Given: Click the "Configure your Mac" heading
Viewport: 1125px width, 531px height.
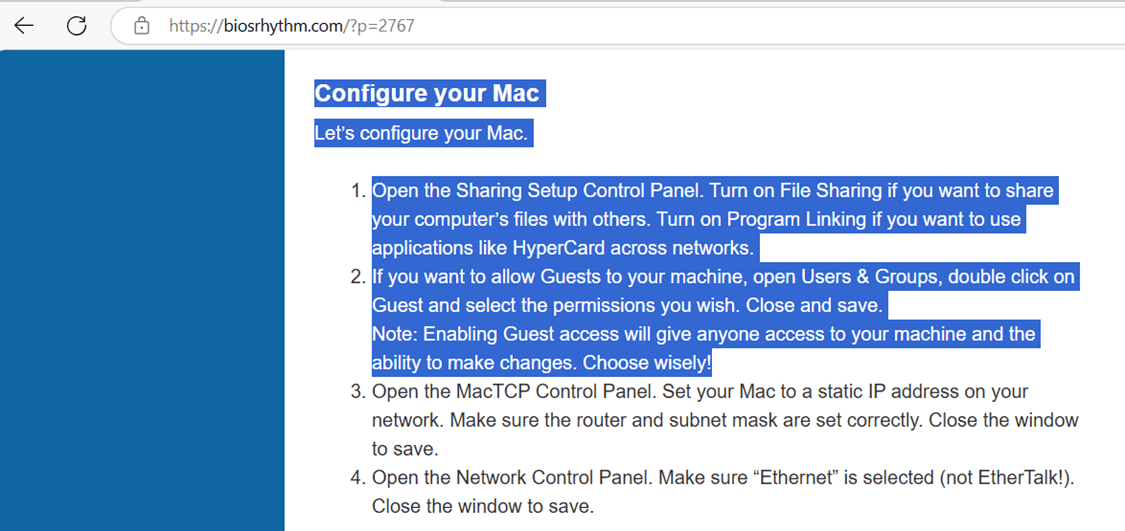Looking at the screenshot, I should point(428,93).
